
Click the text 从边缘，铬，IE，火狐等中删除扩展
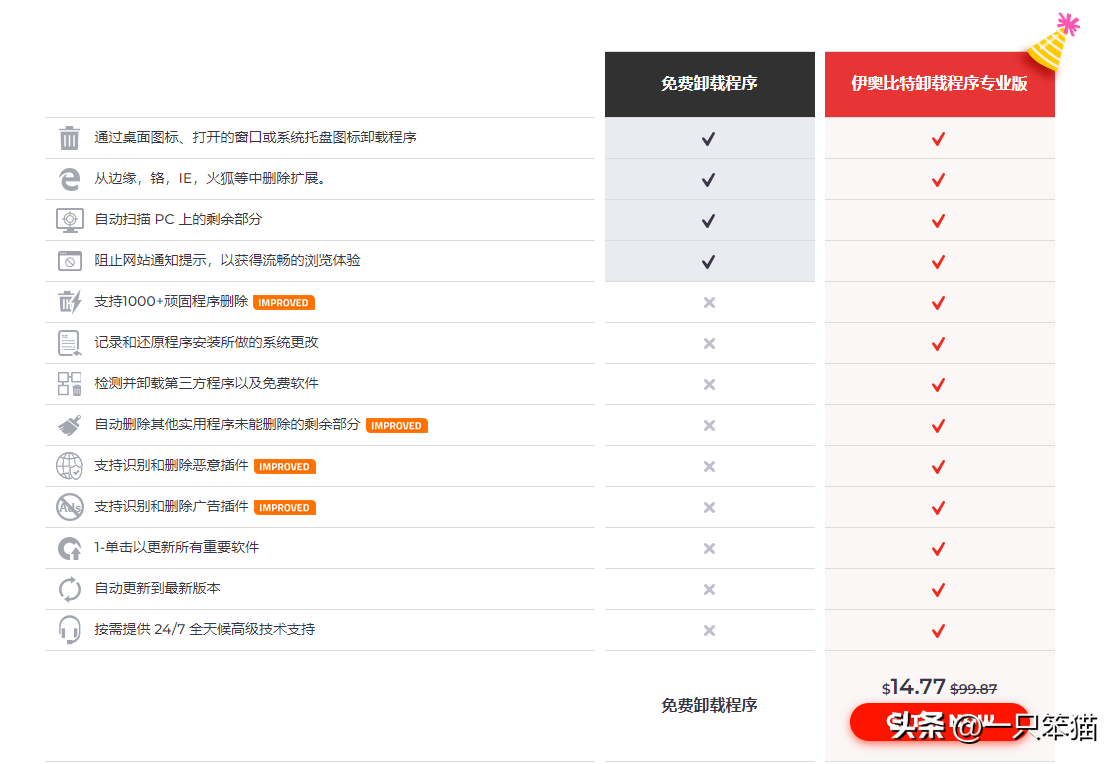210,179
